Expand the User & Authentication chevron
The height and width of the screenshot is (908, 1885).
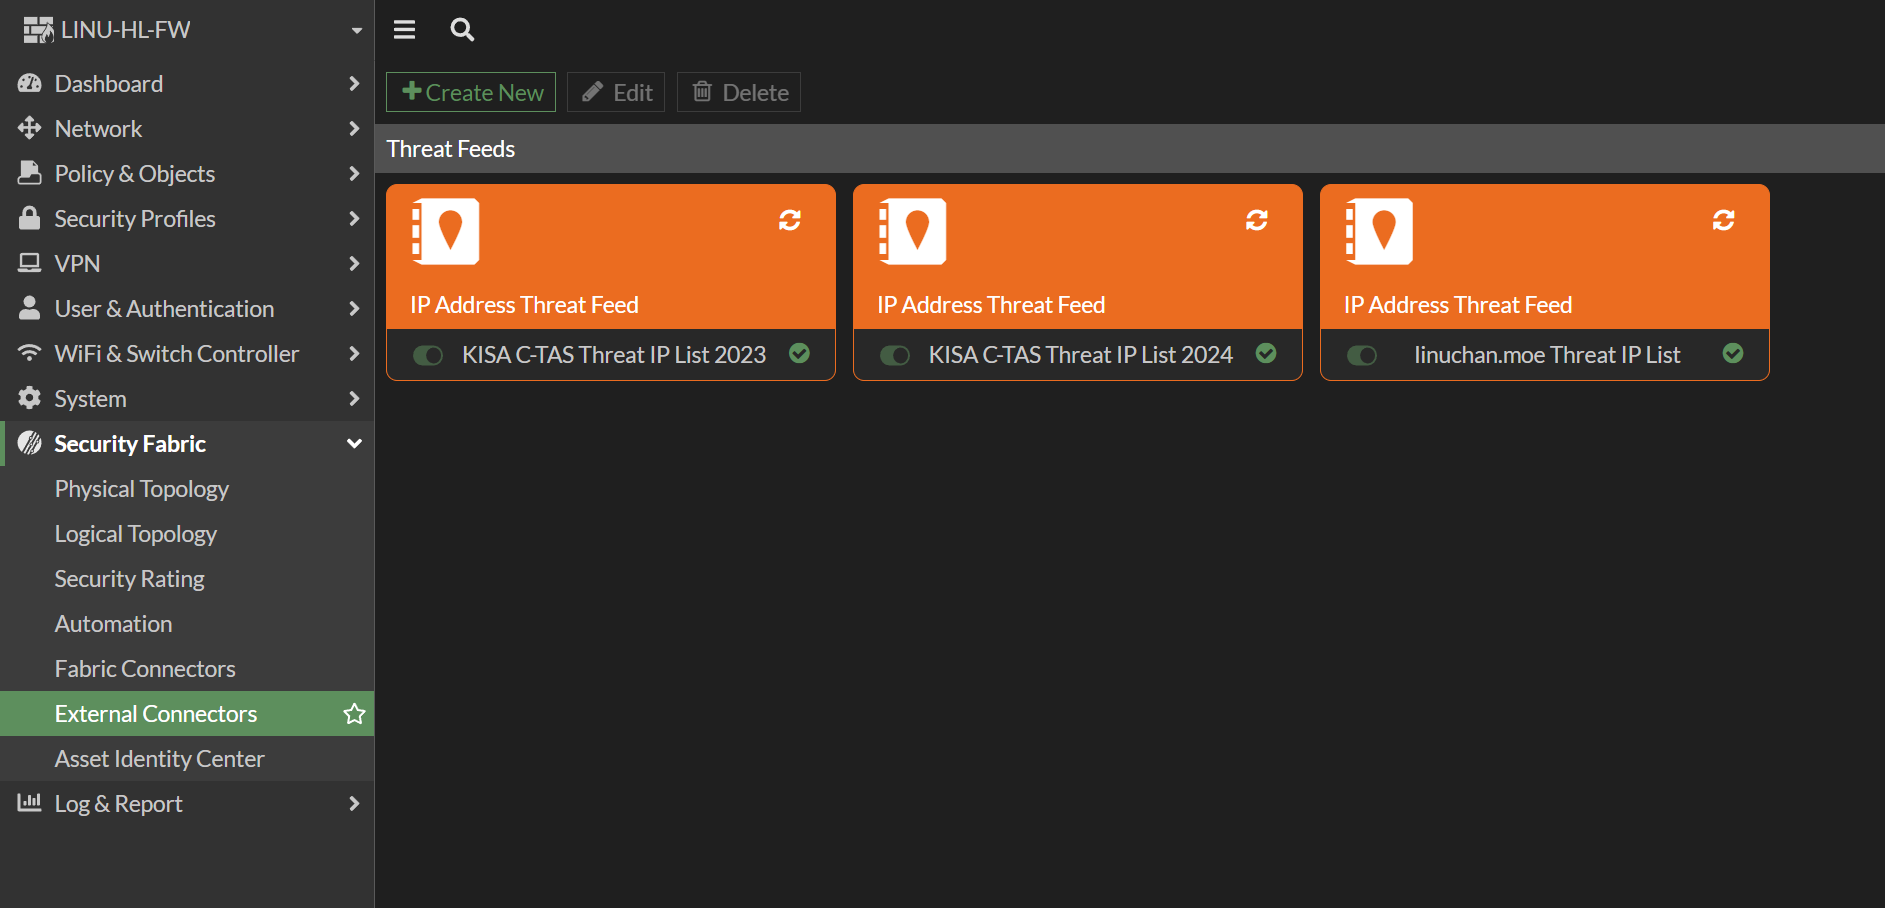[354, 308]
